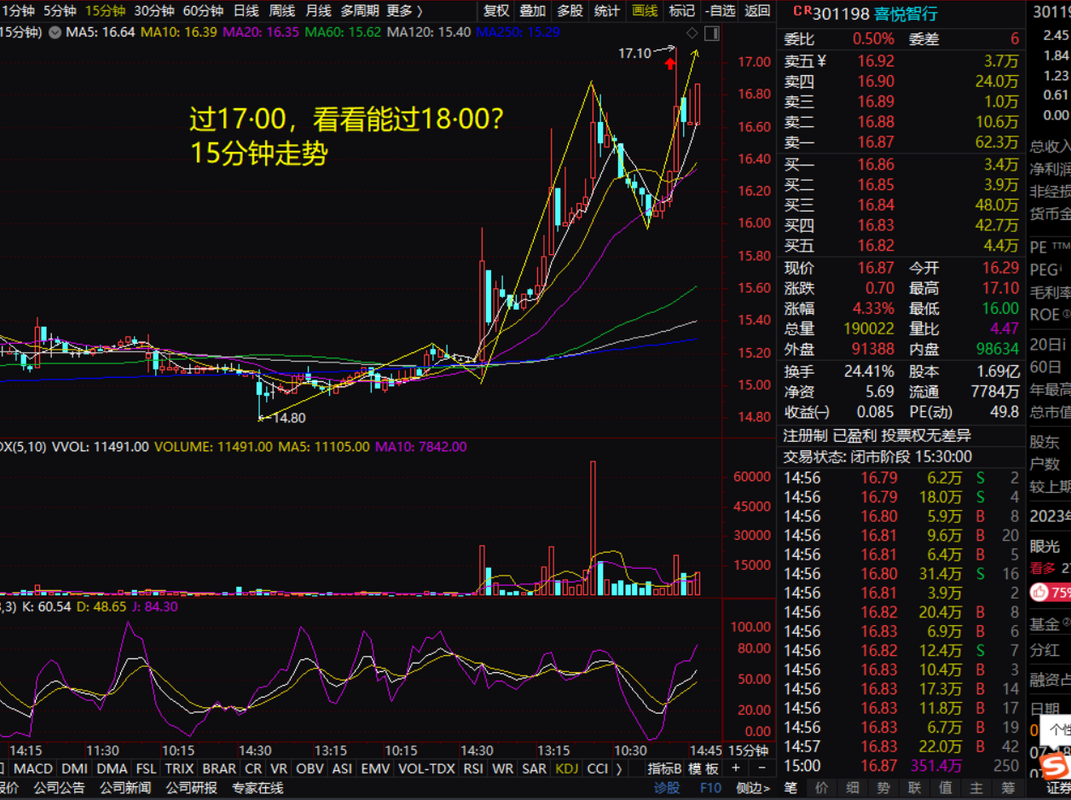1071x800 pixels.
Task: Expand the 更多 periods dropdown
Action: pos(404,11)
